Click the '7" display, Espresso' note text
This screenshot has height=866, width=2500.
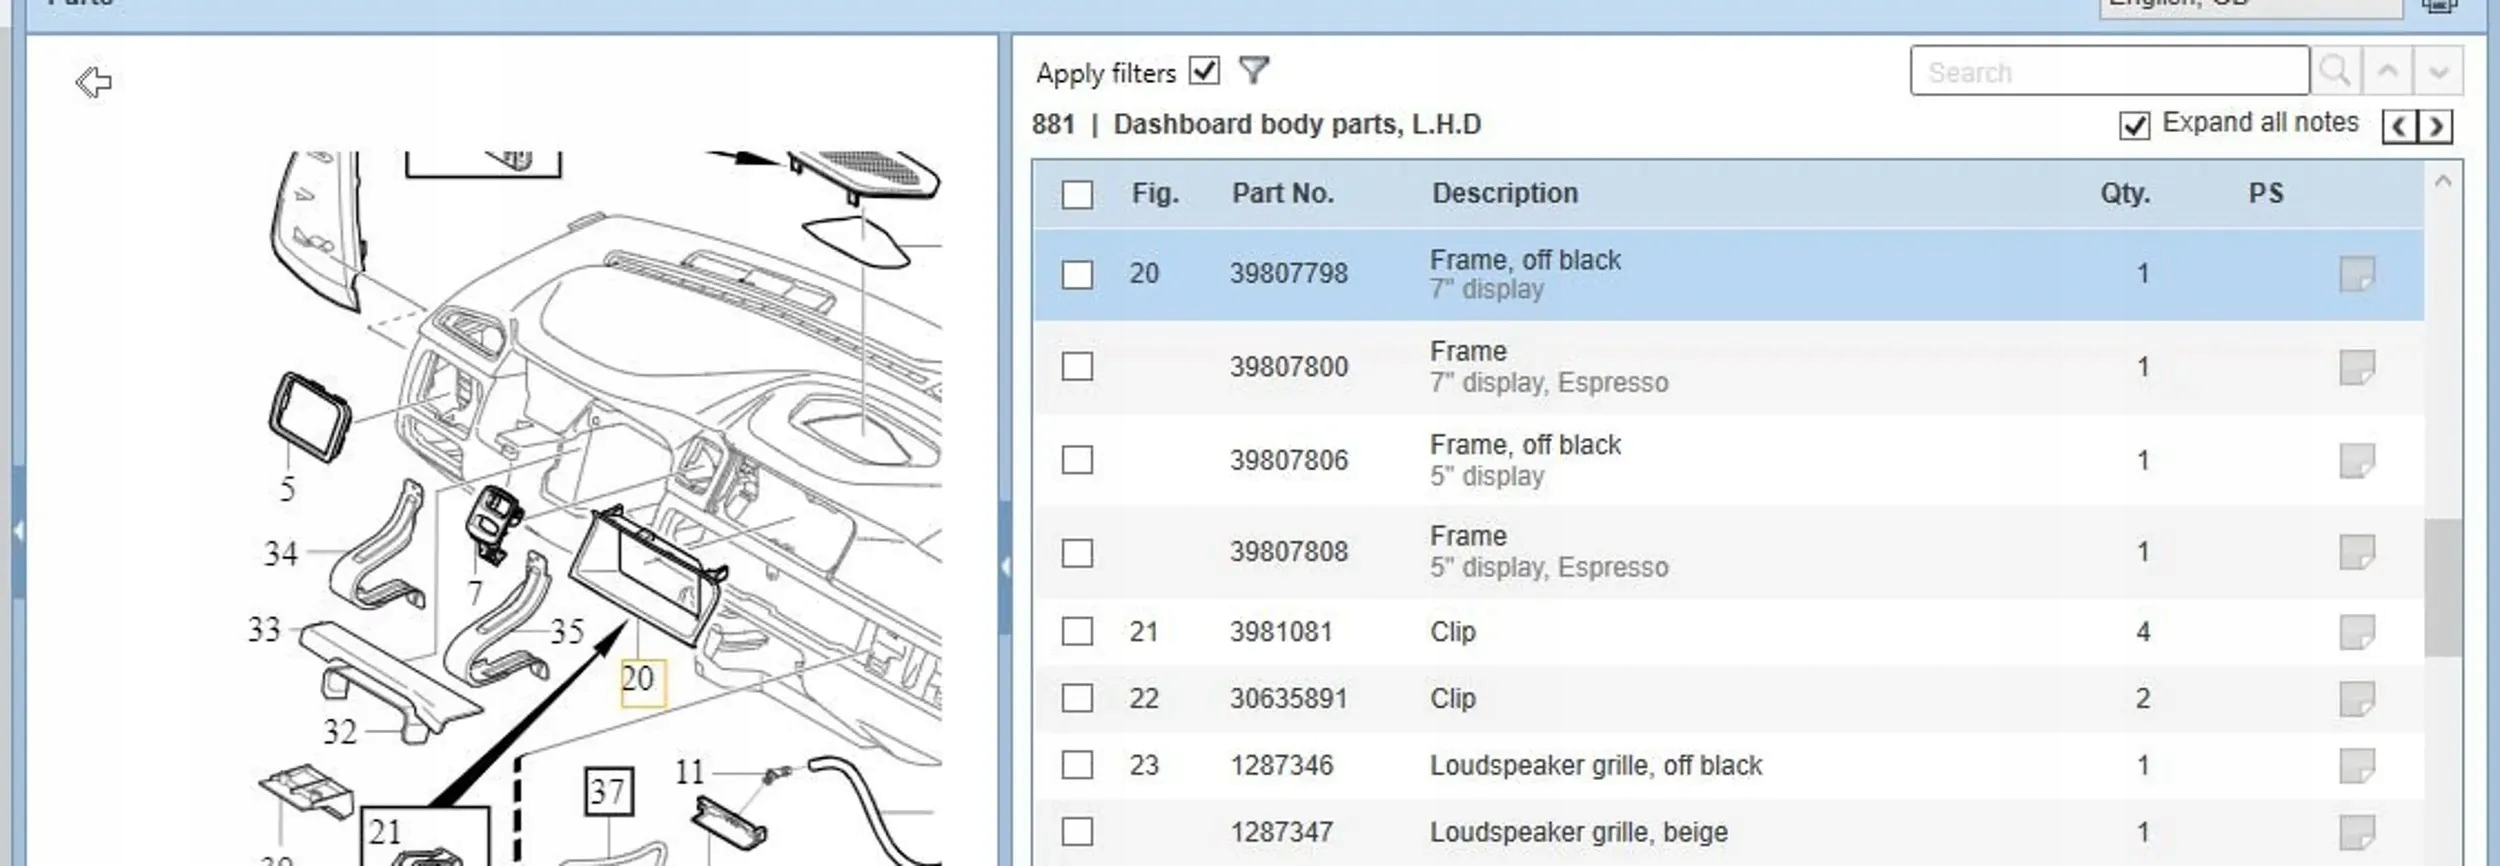coord(1549,383)
